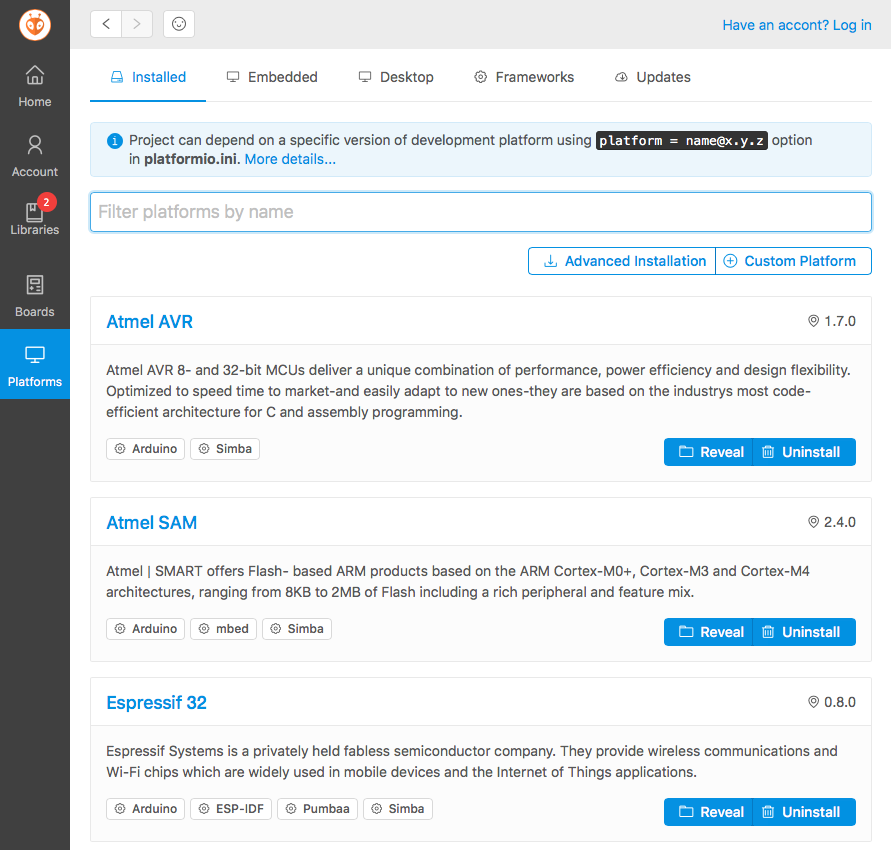This screenshot has height=850, width=891.
Task: Open the Atmel SAM platform title
Action: pos(152,523)
